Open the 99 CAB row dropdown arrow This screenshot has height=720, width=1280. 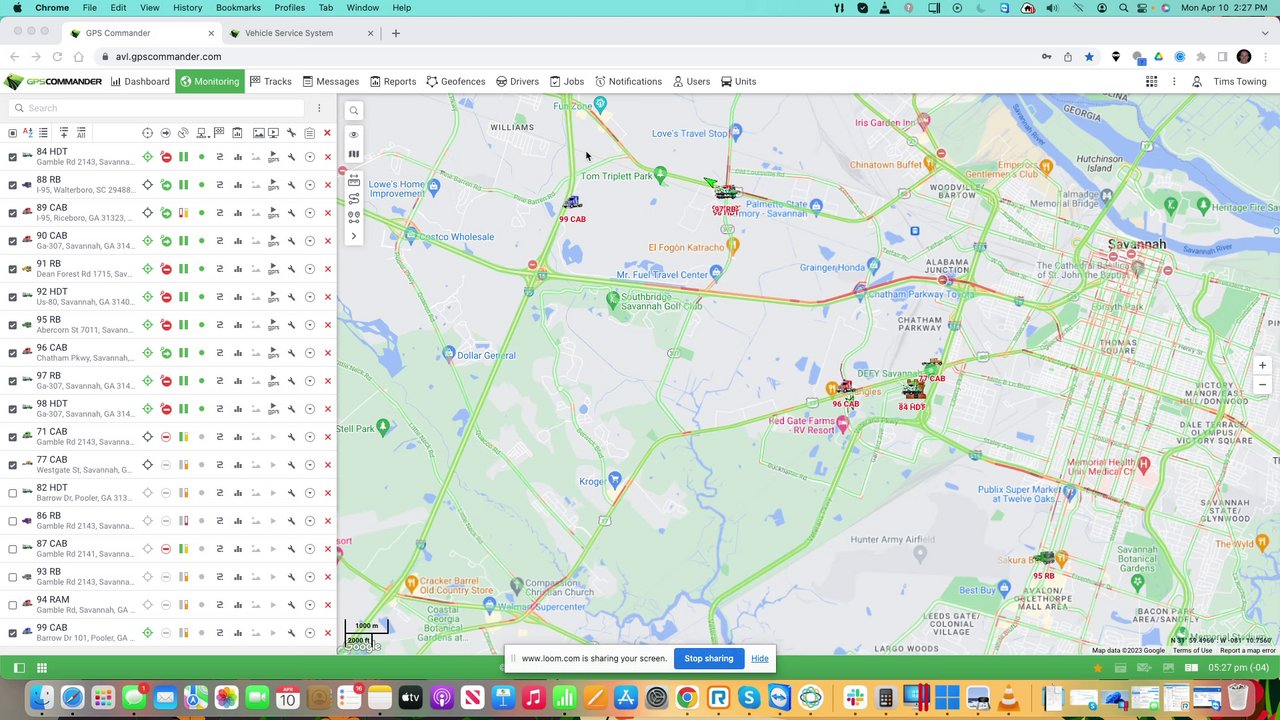[310, 633]
